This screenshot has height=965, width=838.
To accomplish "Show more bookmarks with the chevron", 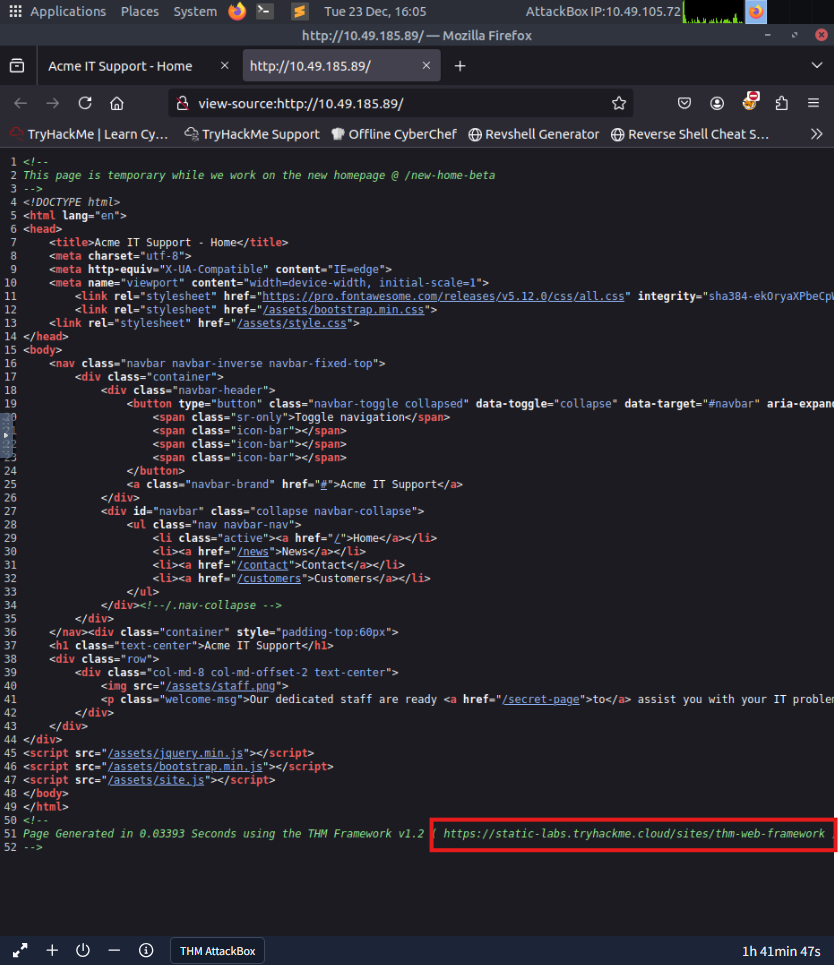I will (x=816, y=134).
